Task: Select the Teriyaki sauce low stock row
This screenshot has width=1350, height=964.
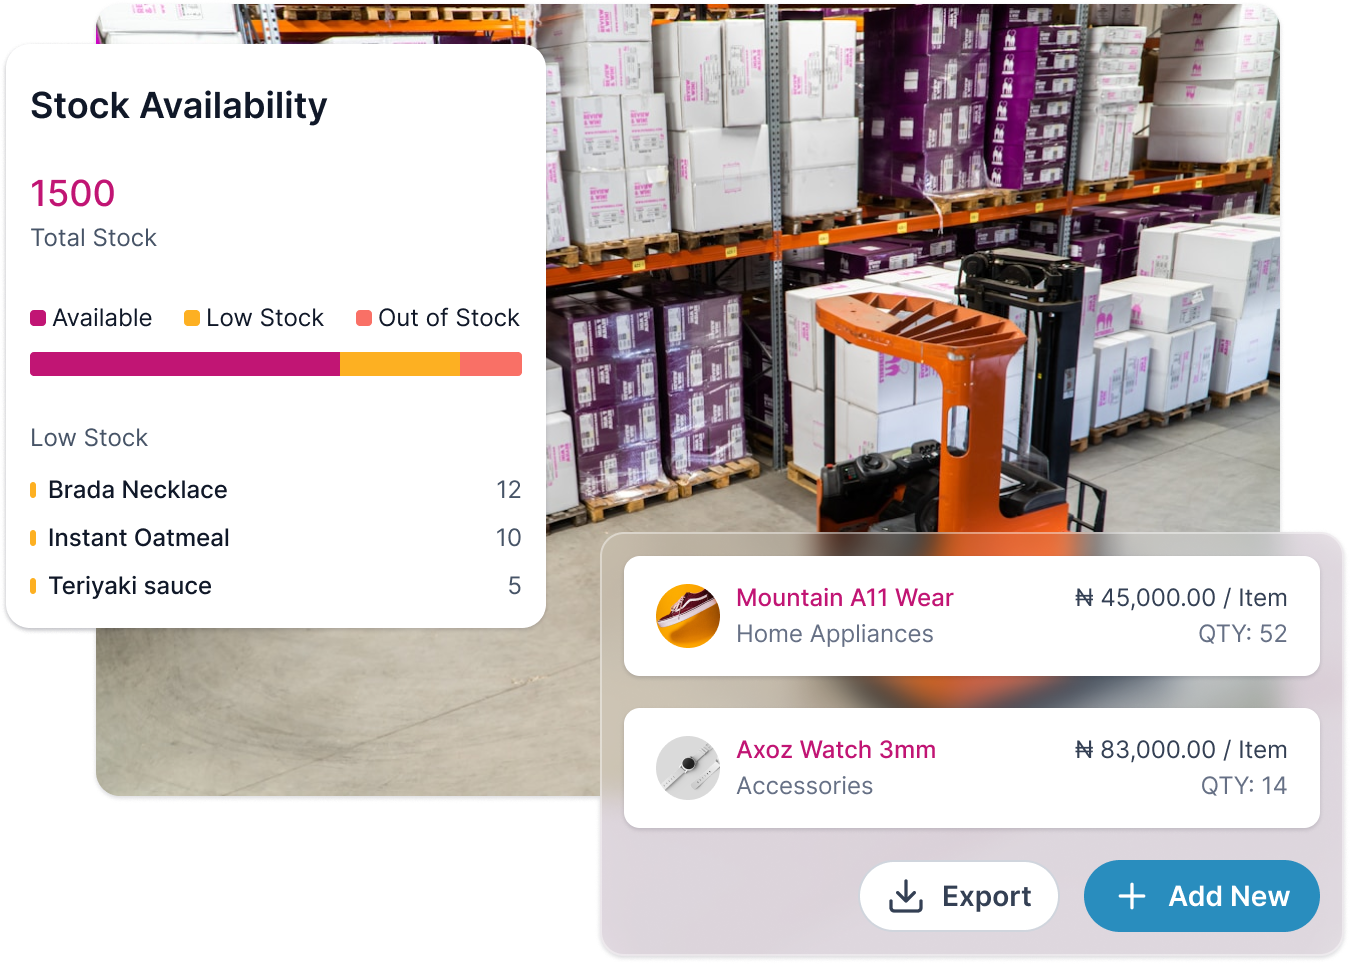Action: 276,586
